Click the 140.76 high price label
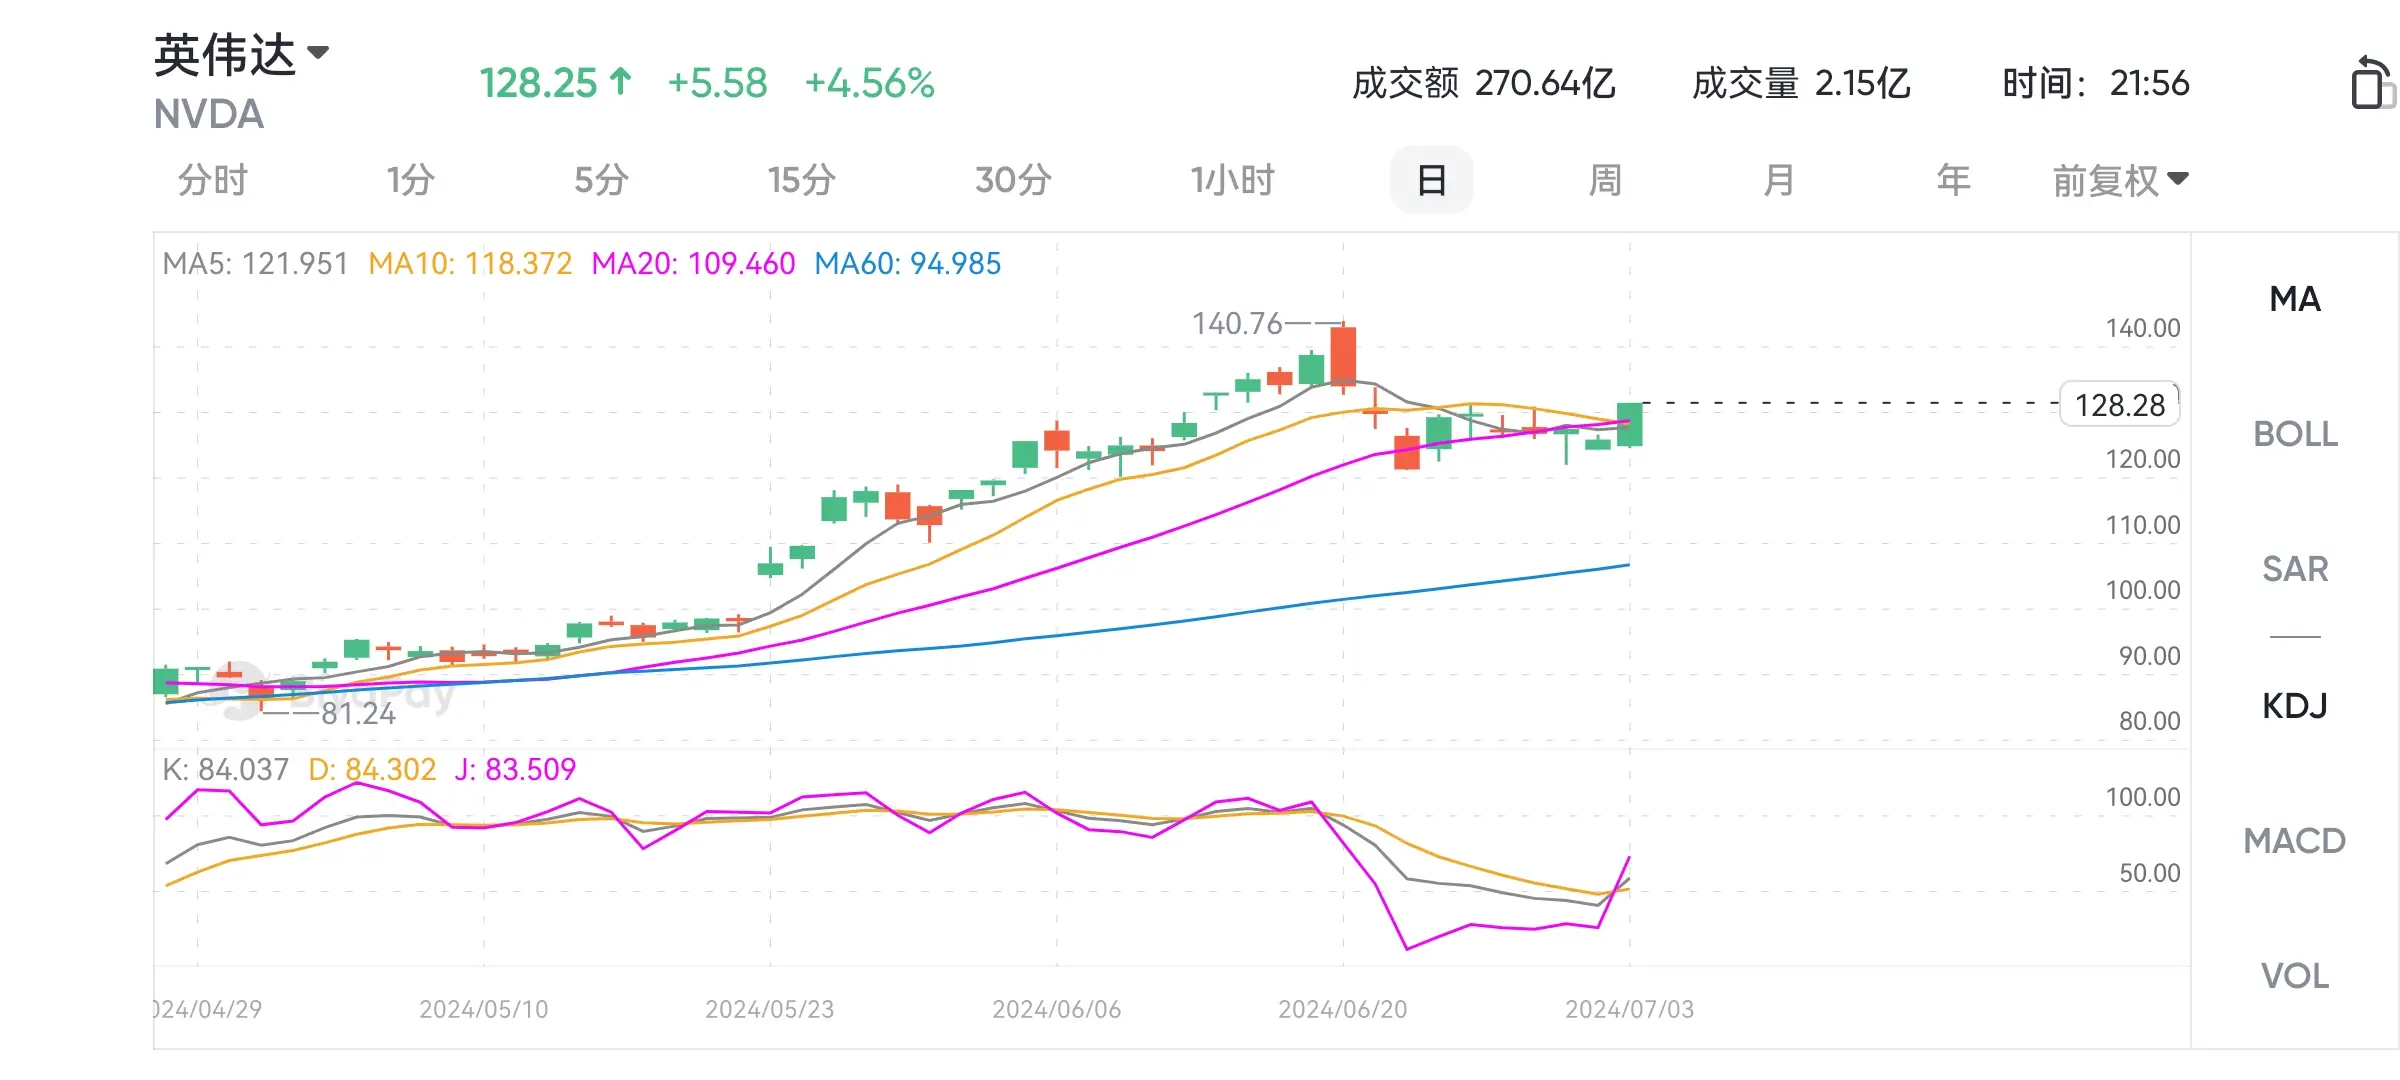This screenshot has height=1080, width=2400. tap(1237, 324)
